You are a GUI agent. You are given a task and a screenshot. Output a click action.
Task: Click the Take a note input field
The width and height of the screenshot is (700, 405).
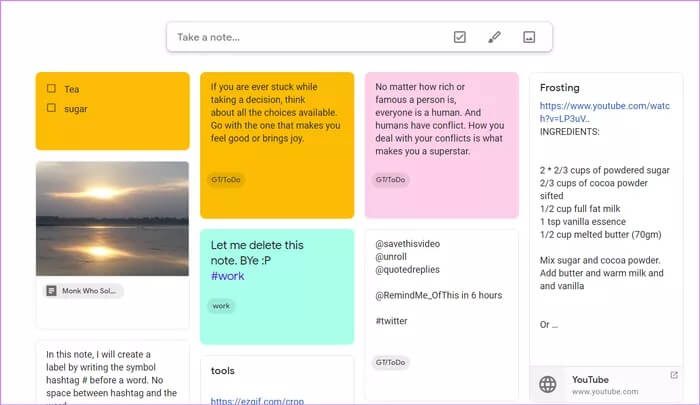click(x=300, y=37)
